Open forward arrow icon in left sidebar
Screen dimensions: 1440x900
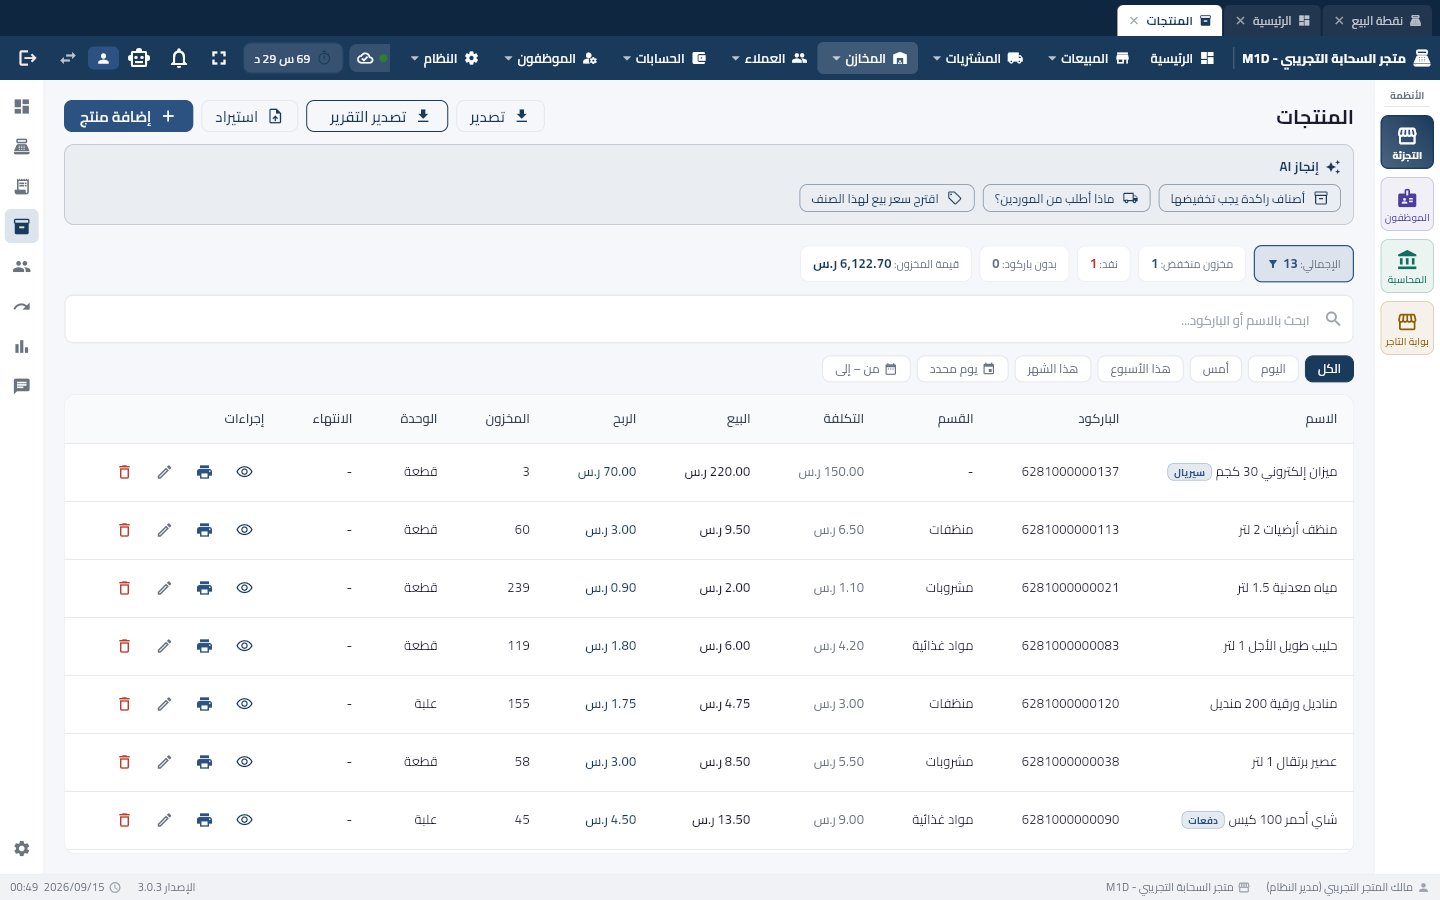(x=22, y=307)
